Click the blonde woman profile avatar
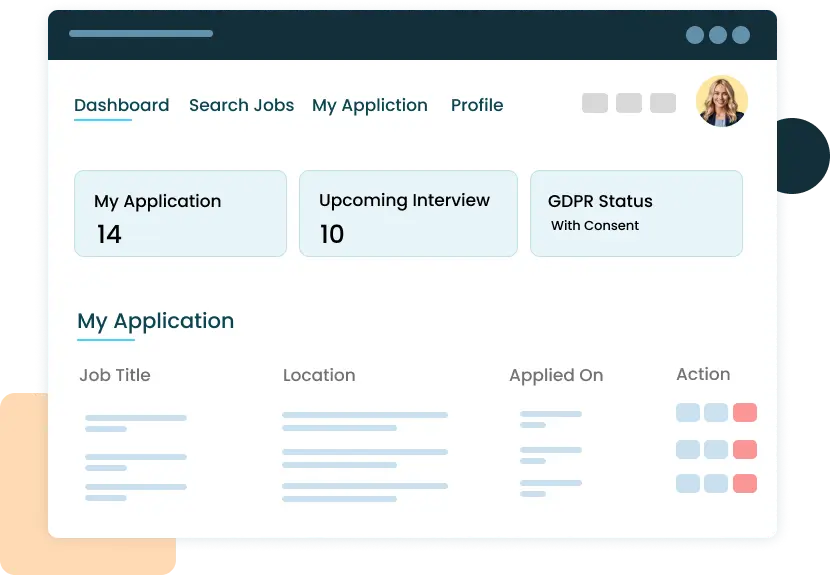The width and height of the screenshot is (830, 575). 721,101
